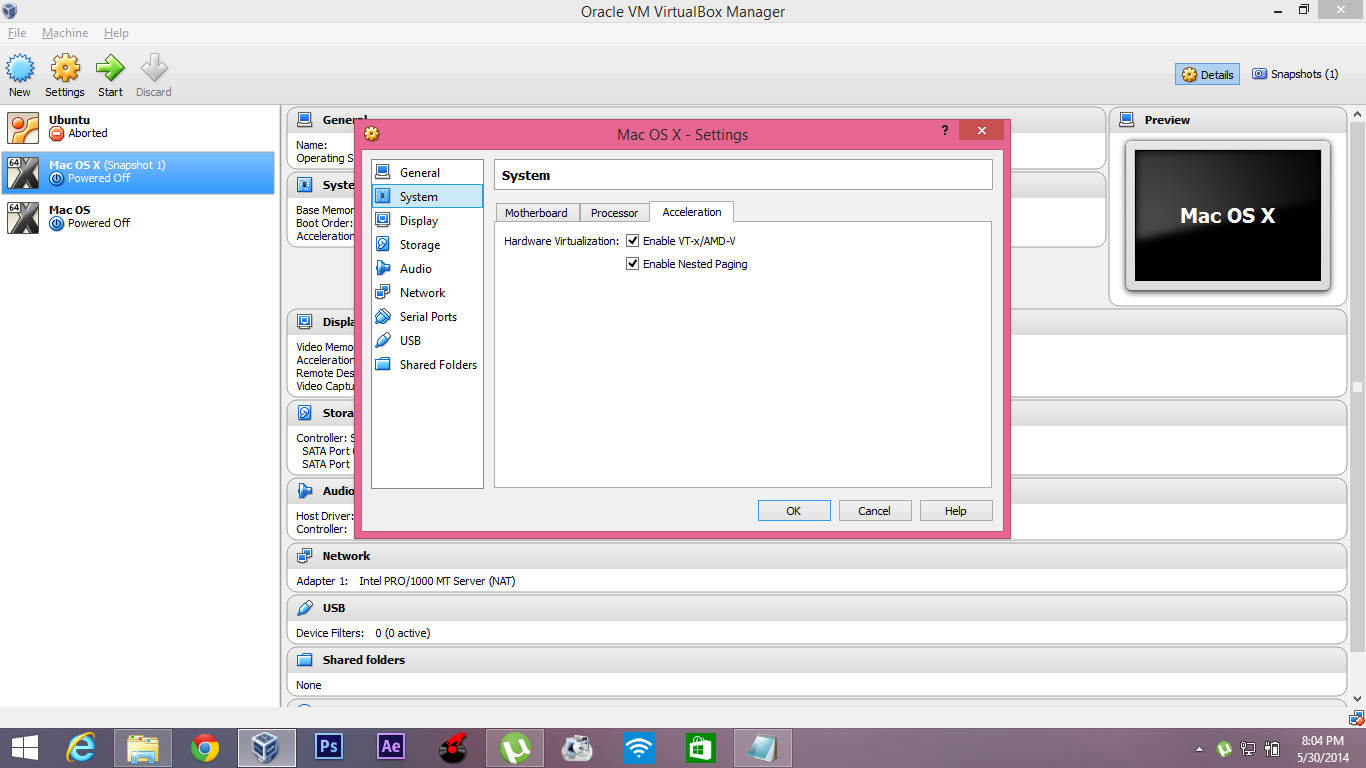
Task: Select Display in the settings sidebar
Action: coord(427,221)
